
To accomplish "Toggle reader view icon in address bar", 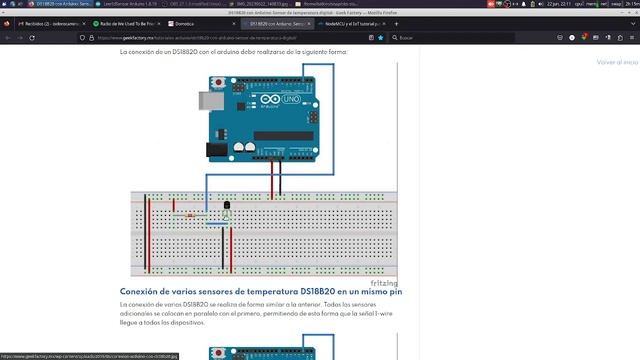I will coord(371,38).
